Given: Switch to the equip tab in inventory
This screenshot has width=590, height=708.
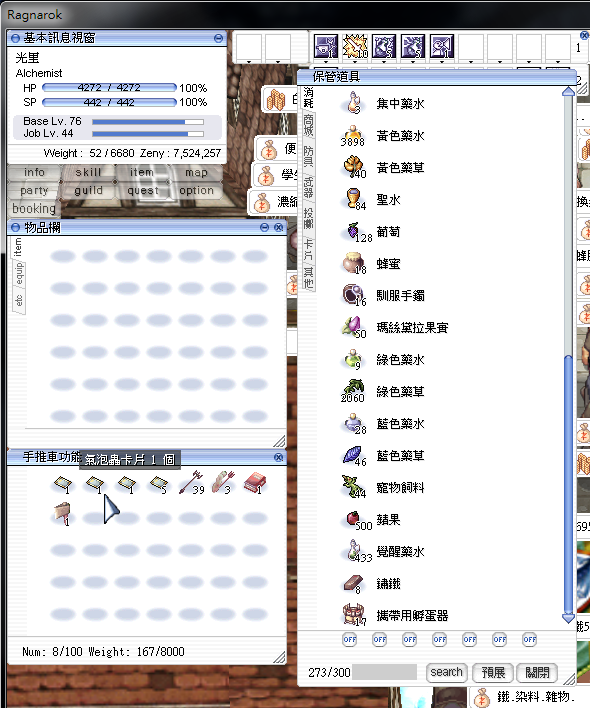Looking at the screenshot, I should pos(19,275).
